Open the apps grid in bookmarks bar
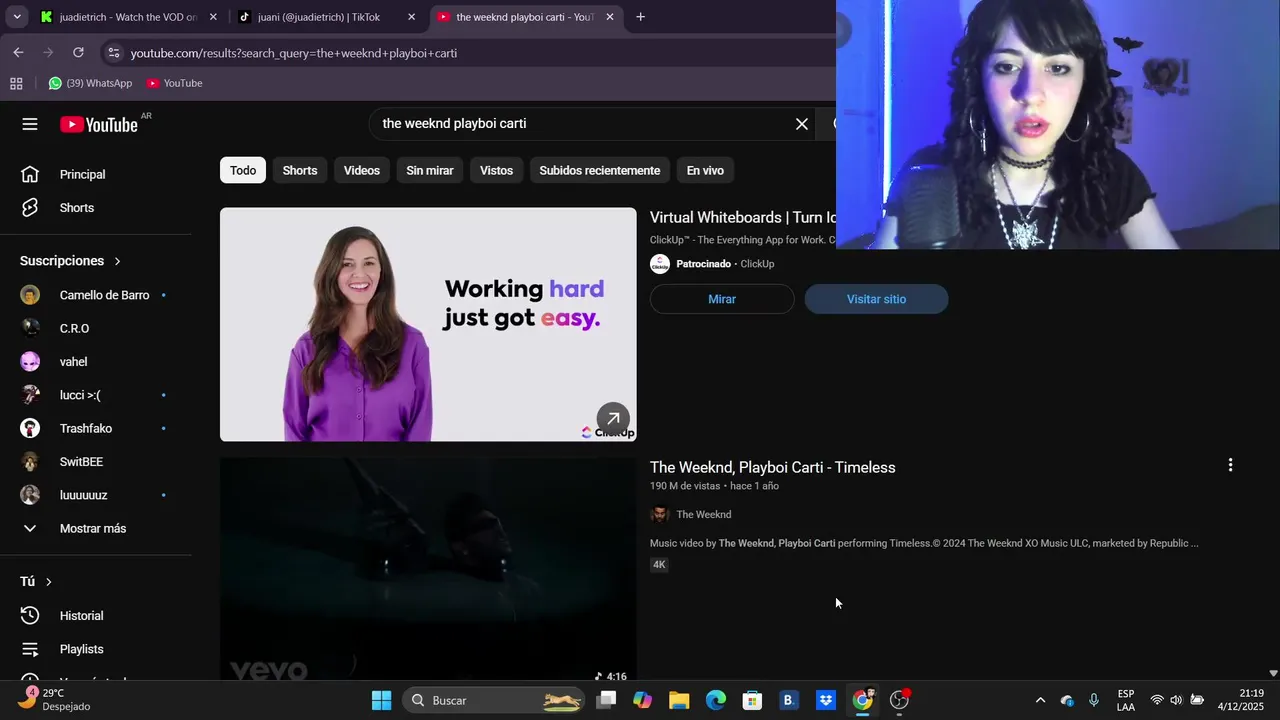 click(x=16, y=83)
